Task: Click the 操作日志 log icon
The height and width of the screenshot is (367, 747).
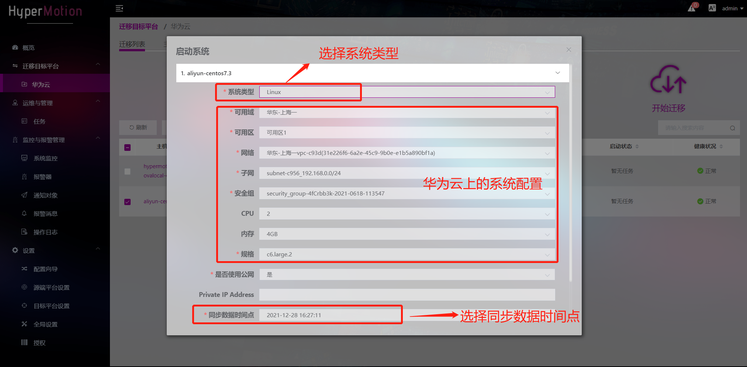Action: 24,232
